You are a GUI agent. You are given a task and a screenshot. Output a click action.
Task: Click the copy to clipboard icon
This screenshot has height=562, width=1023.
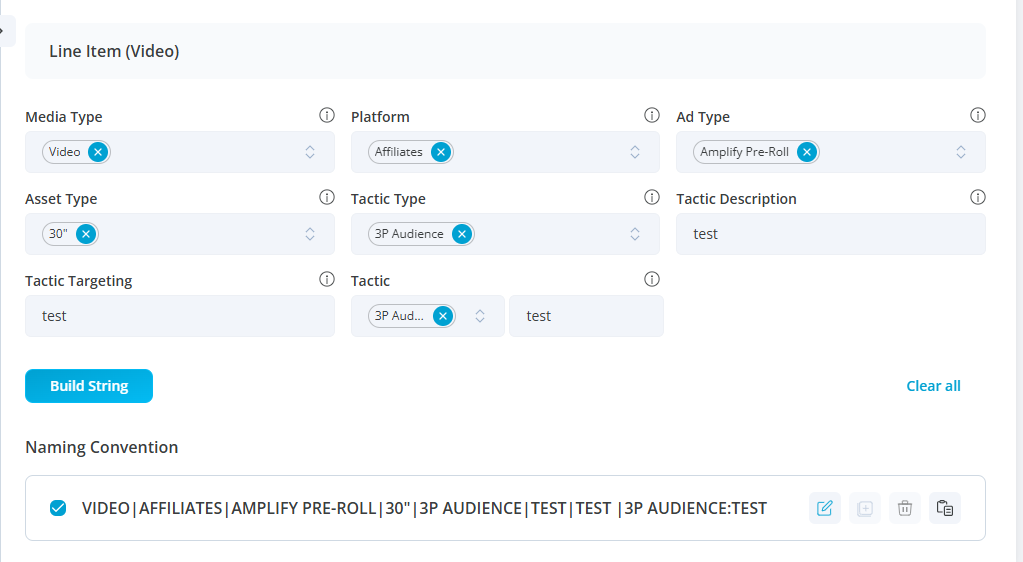pyautogui.click(x=945, y=508)
